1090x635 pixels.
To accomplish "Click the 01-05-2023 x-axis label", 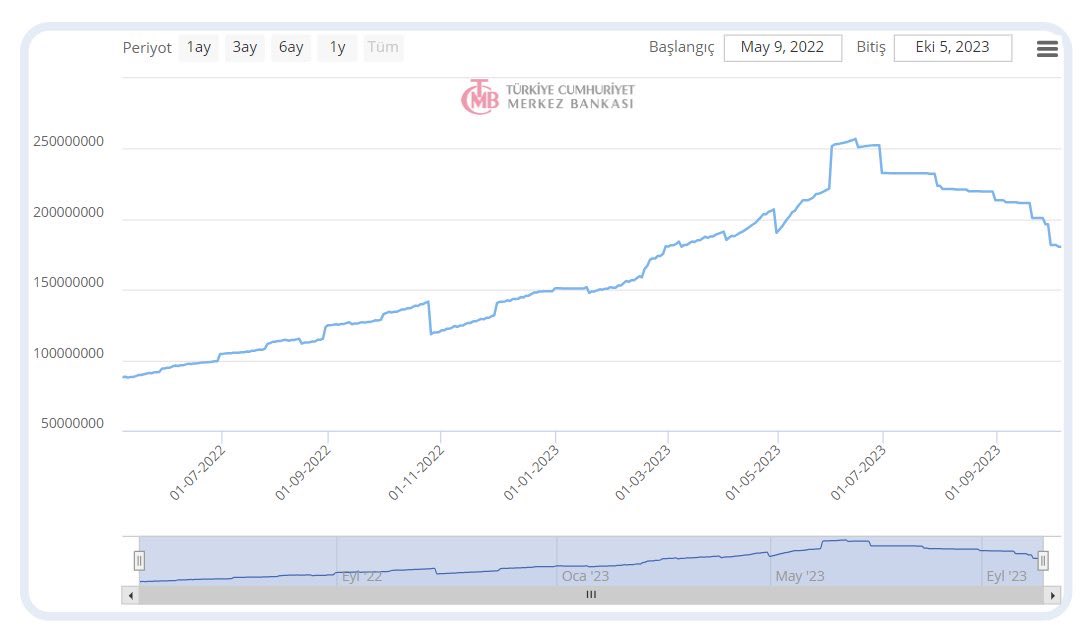I will pyautogui.click(x=753, y=473).
